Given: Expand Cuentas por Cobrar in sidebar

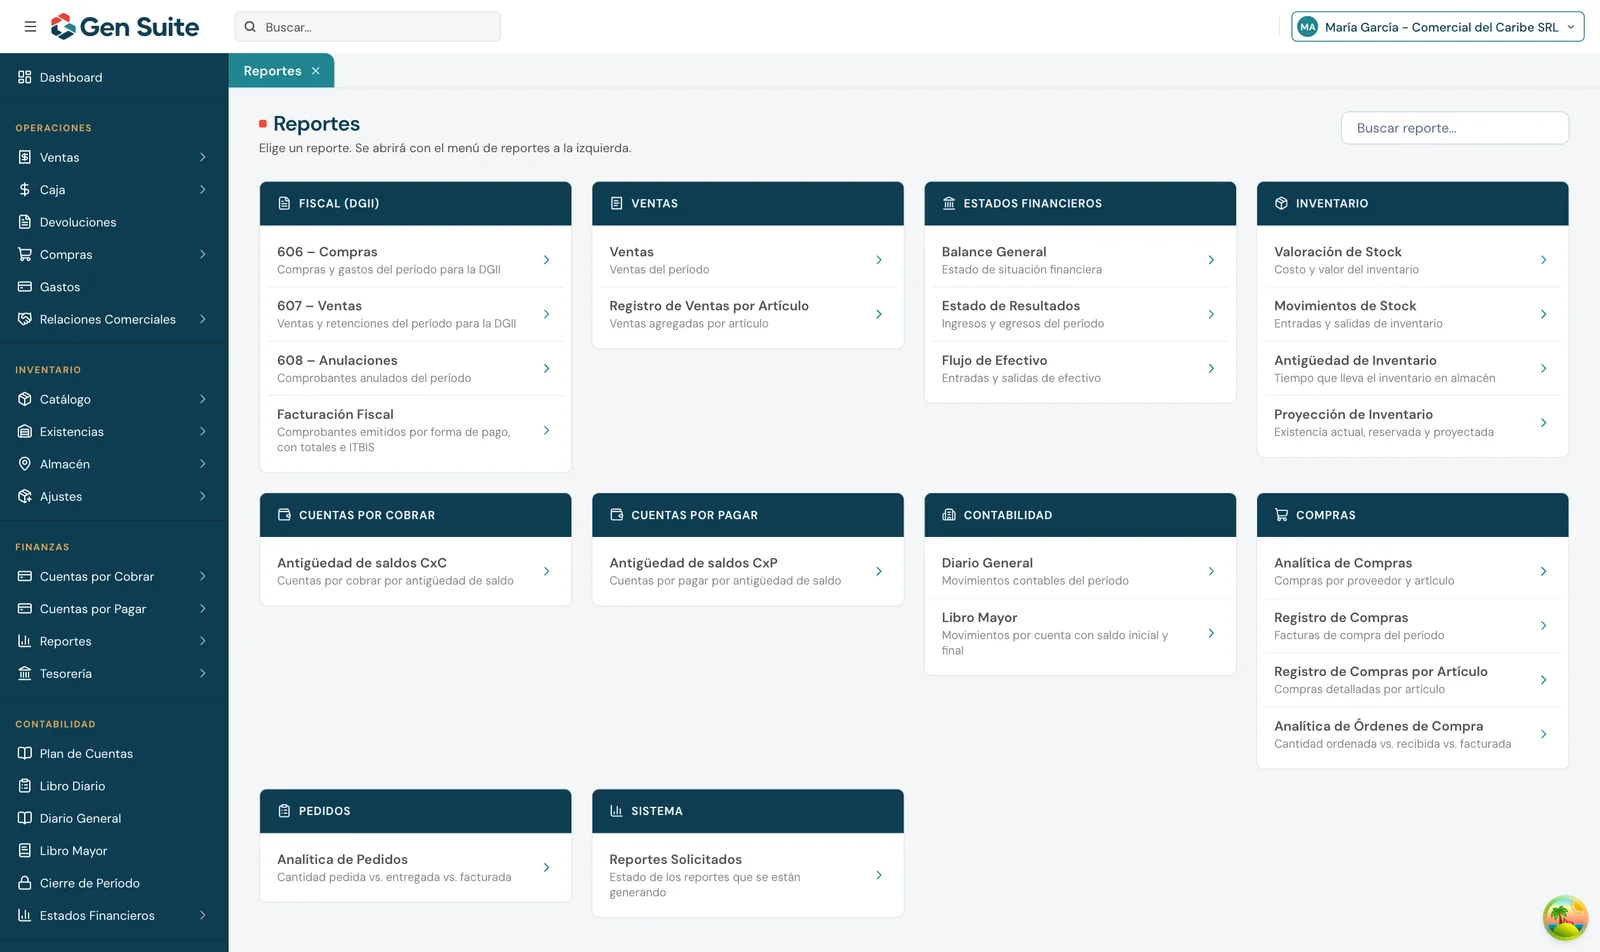Looking at the screenshot, I should click(x=114, y=576).
